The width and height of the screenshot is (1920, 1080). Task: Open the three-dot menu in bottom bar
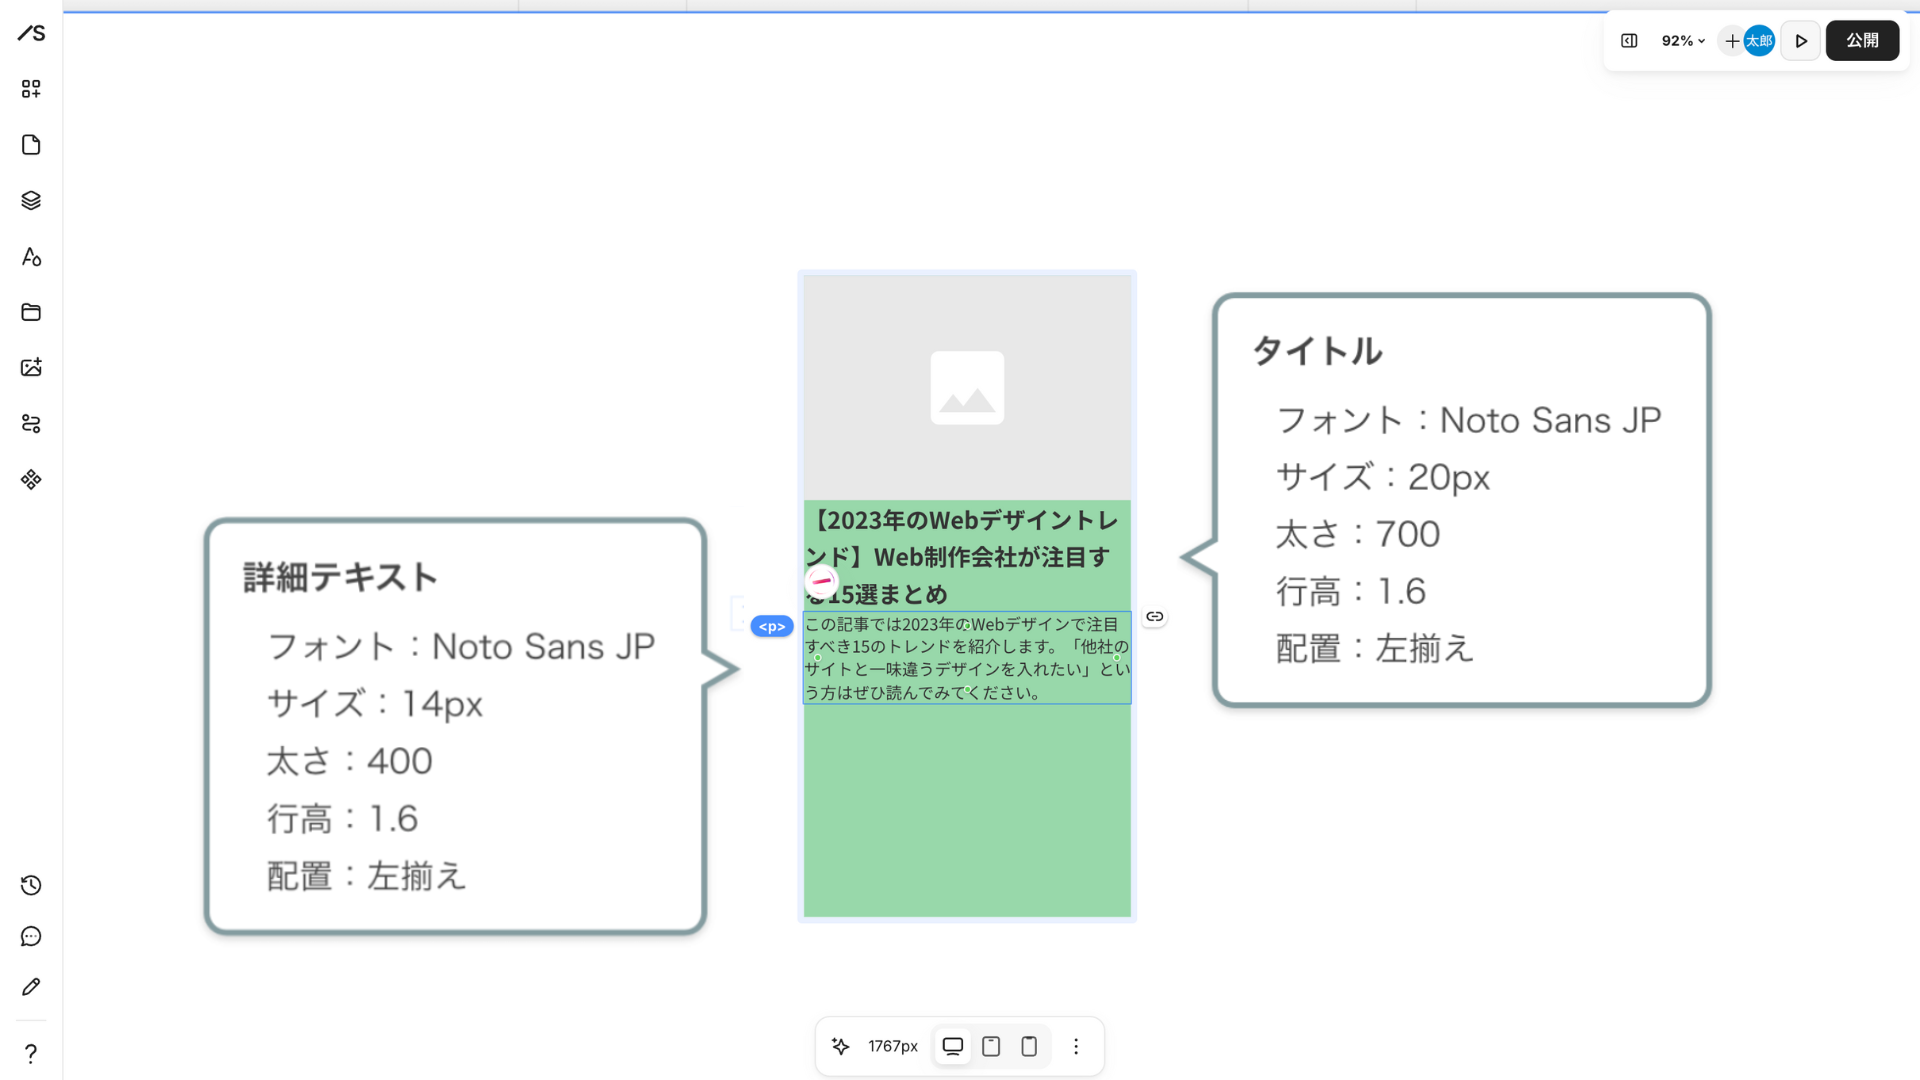[1076, 1046]
